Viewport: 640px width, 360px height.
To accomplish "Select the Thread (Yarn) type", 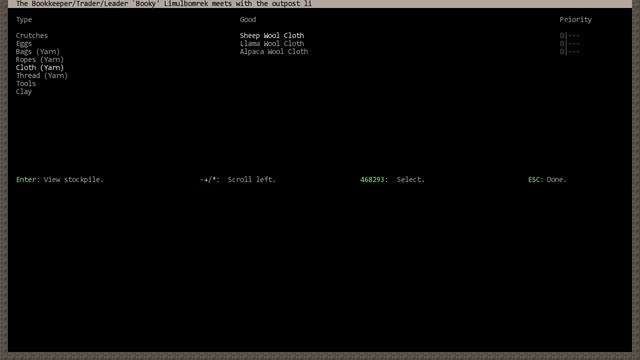I will tap(42, 76).
